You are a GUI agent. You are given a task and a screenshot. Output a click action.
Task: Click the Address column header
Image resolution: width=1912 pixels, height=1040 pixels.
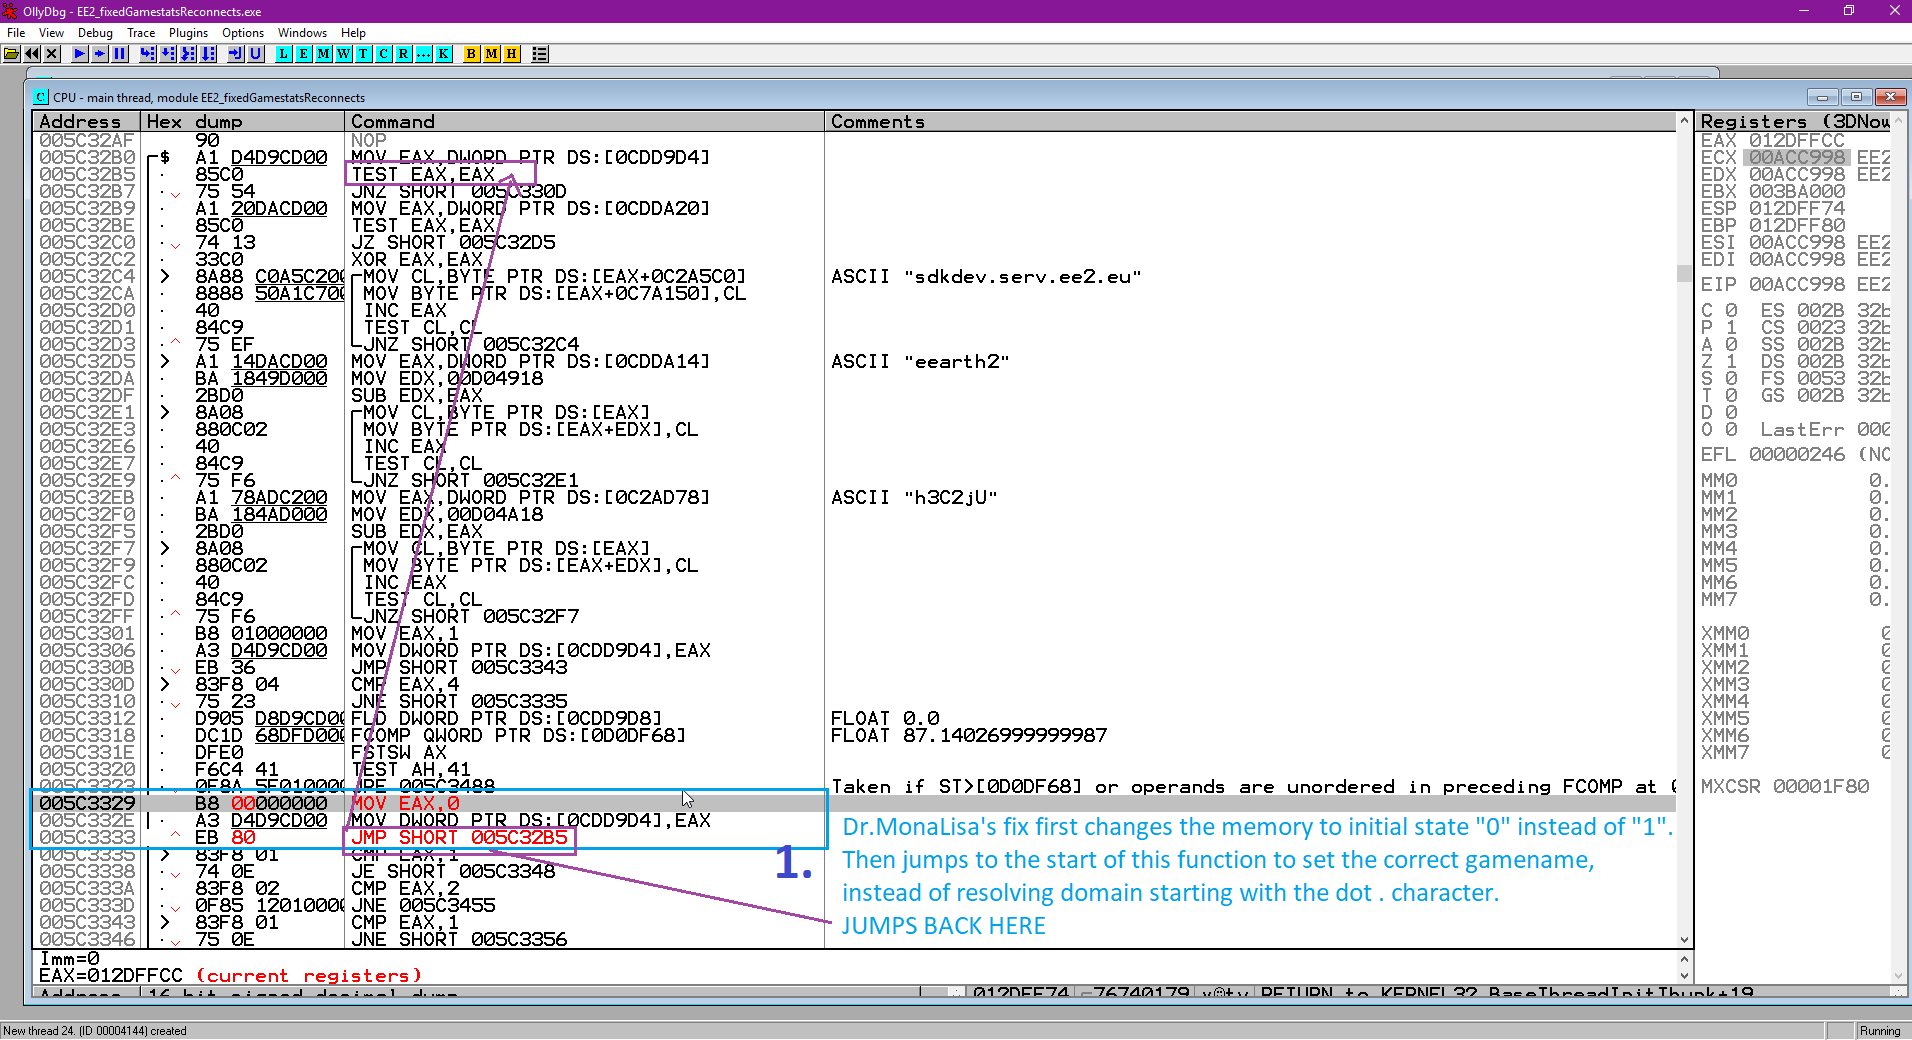(x=86, y=121)
